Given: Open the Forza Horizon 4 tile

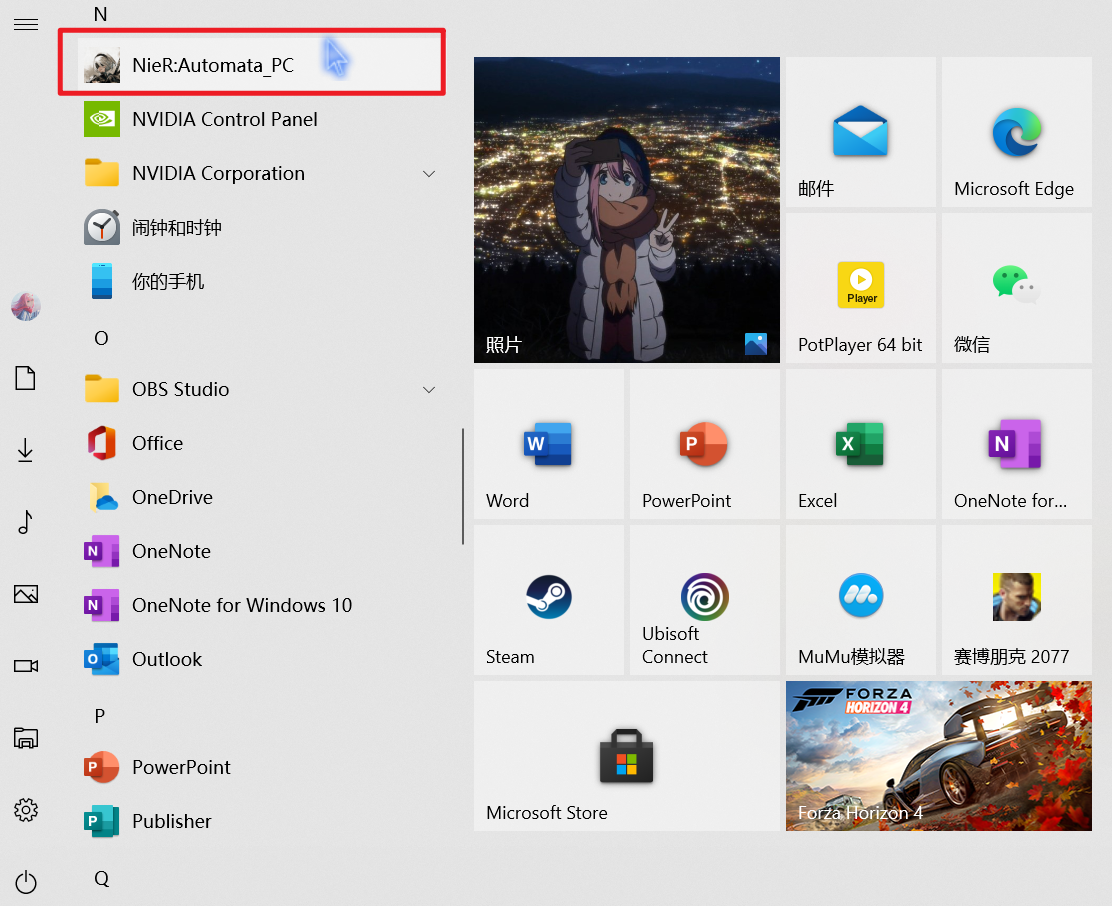Looking at the screenshot, I should pyautogui.click(x=938, y=756).
